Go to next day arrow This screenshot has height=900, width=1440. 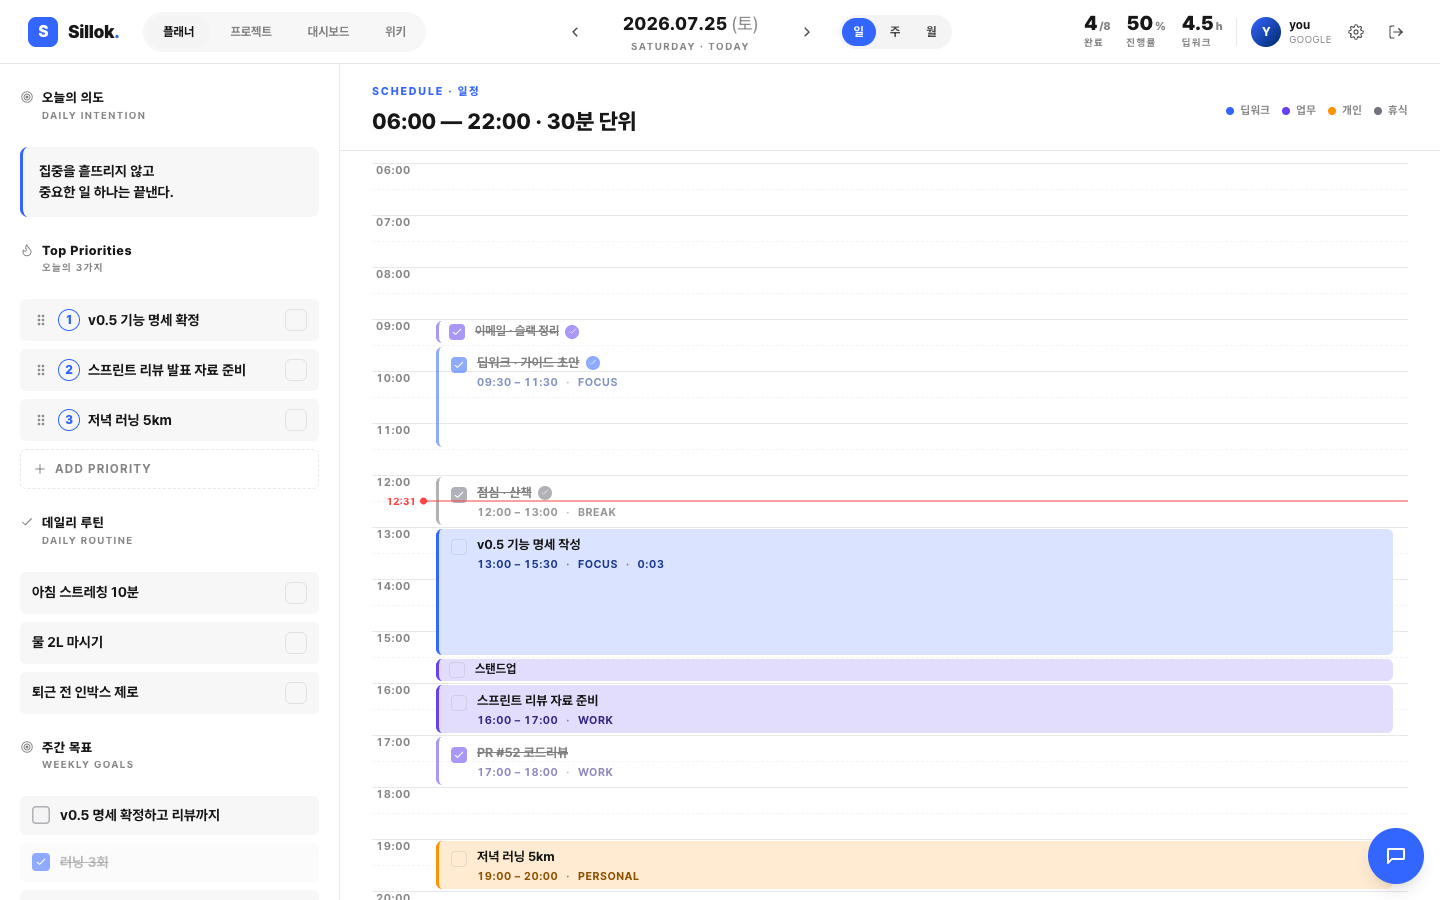pos(807,32)
